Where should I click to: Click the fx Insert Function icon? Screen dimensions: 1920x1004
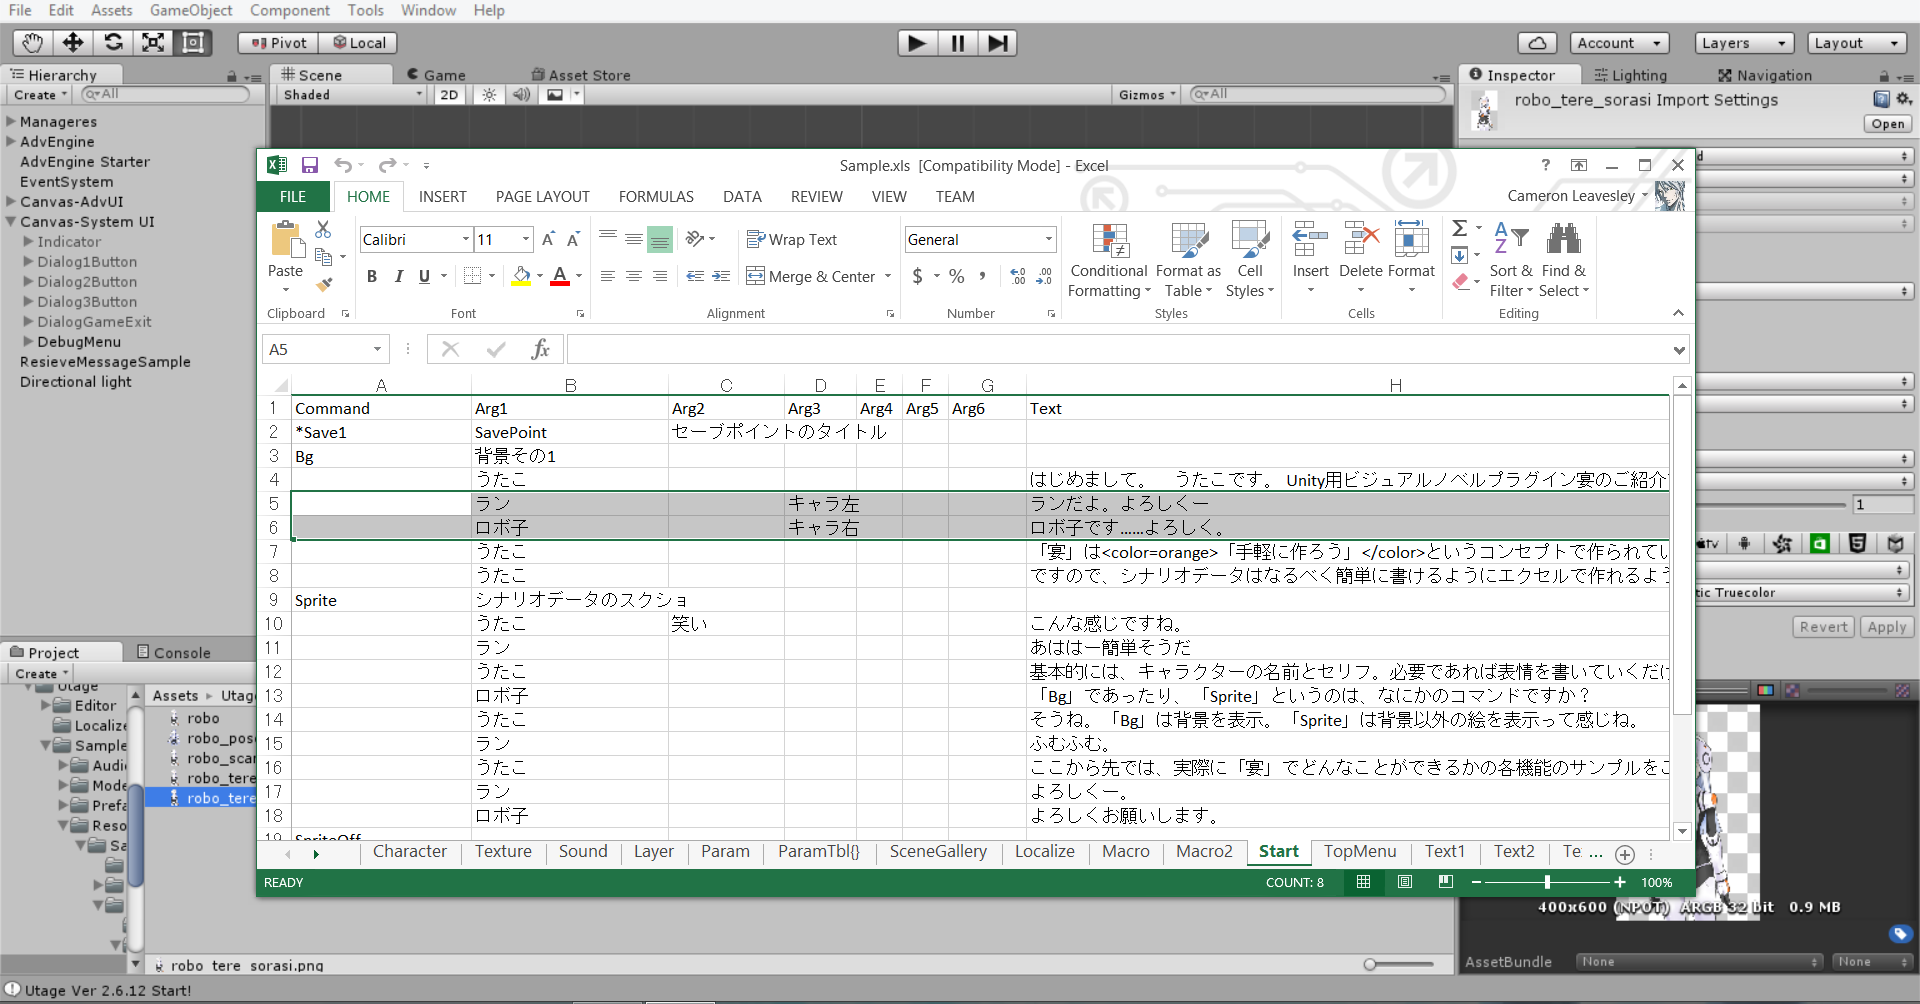pyautogui.click(x=541, y=349)
